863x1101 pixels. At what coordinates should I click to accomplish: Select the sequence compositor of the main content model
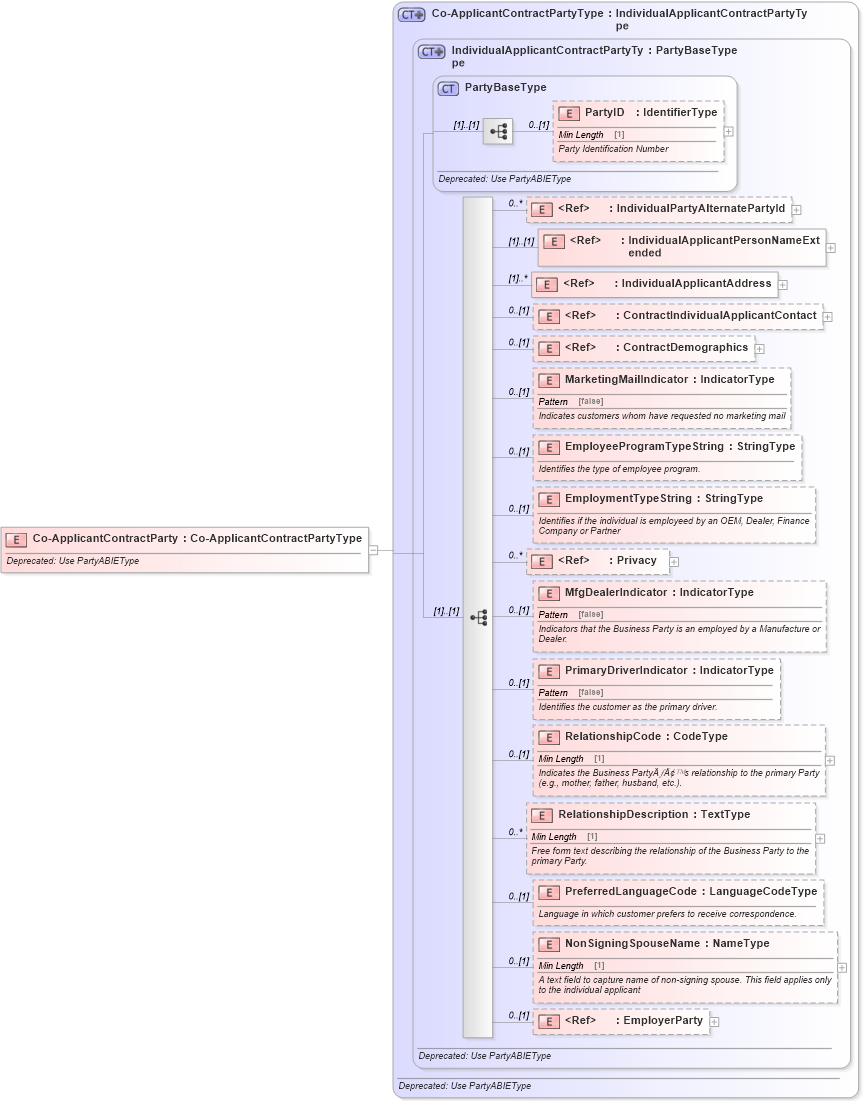[x=479, y=617]
